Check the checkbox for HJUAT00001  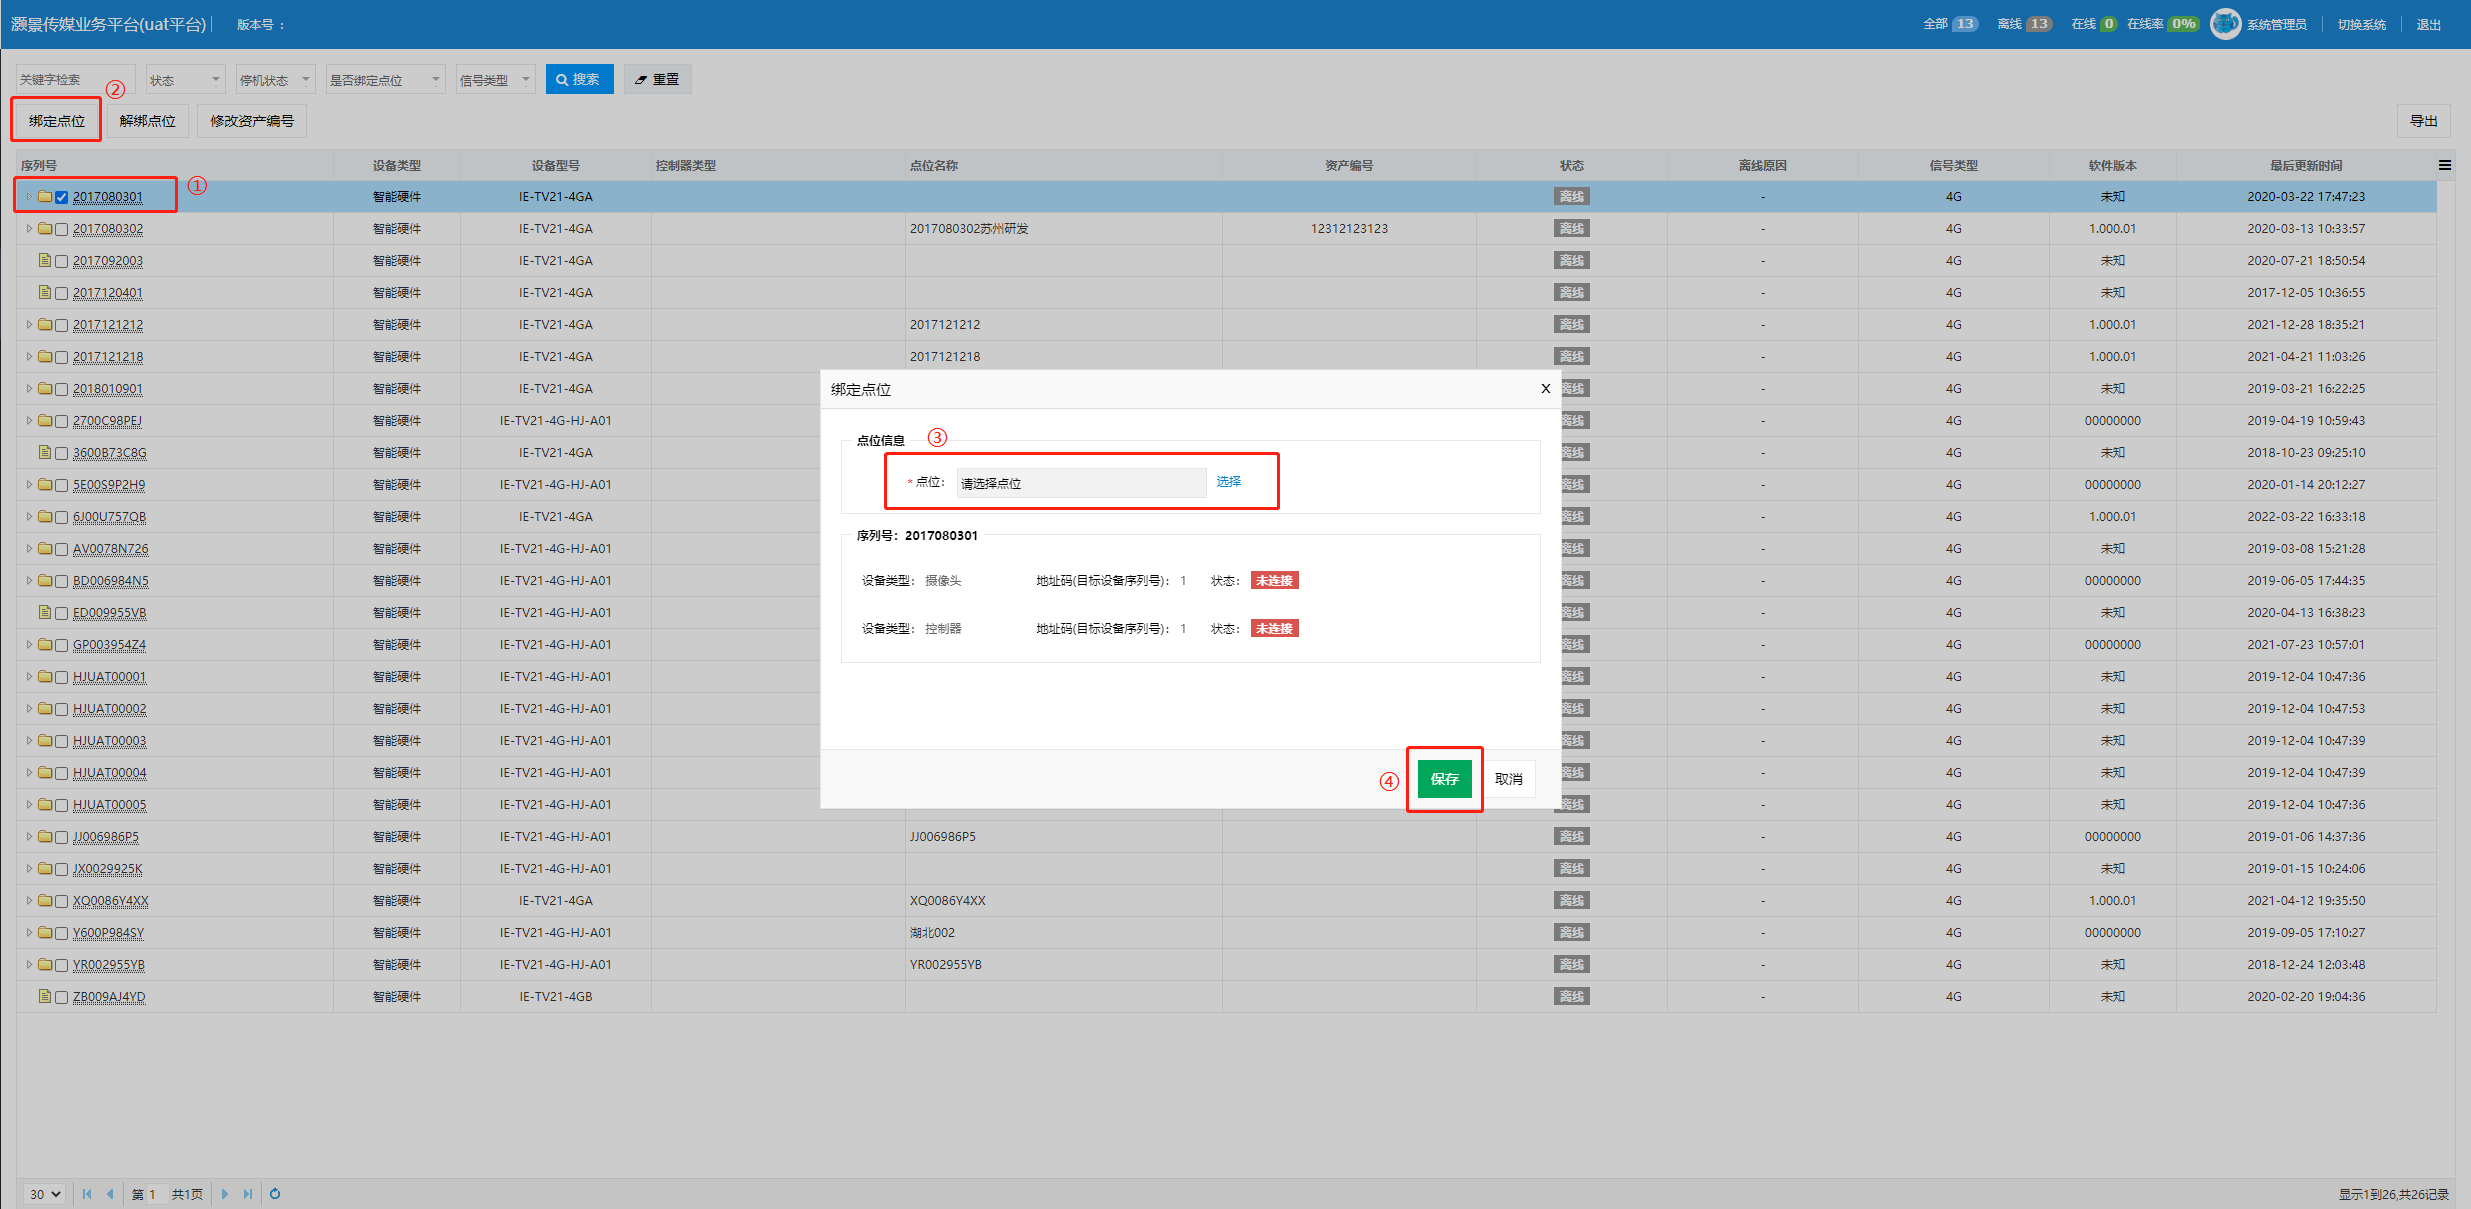click(x=62, y=677)
